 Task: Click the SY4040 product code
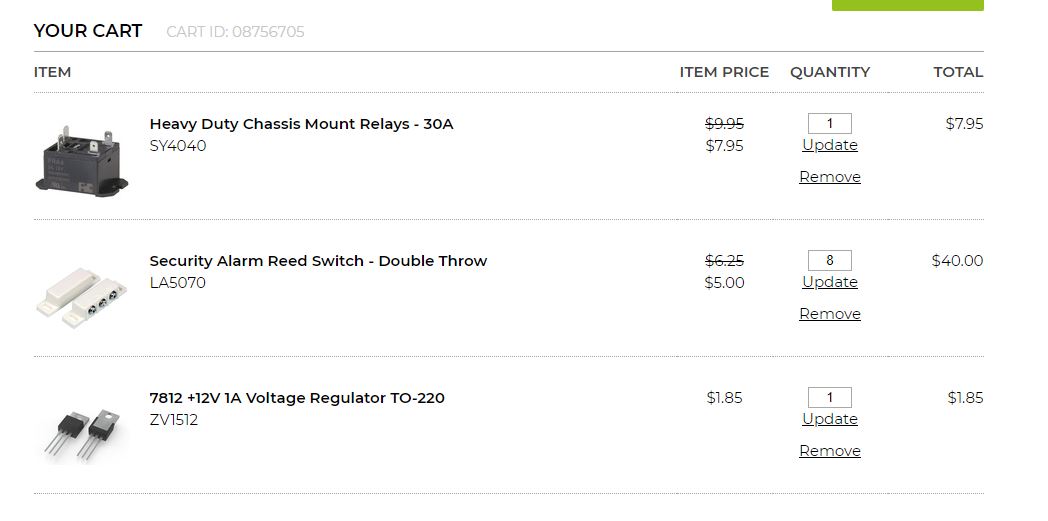pos(178,146)
